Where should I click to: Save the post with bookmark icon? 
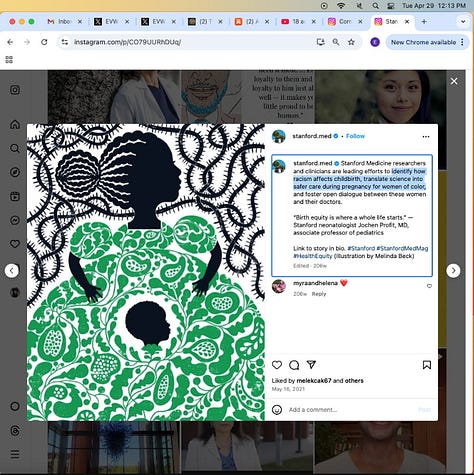pyautogui.click(x=427, y=365)
